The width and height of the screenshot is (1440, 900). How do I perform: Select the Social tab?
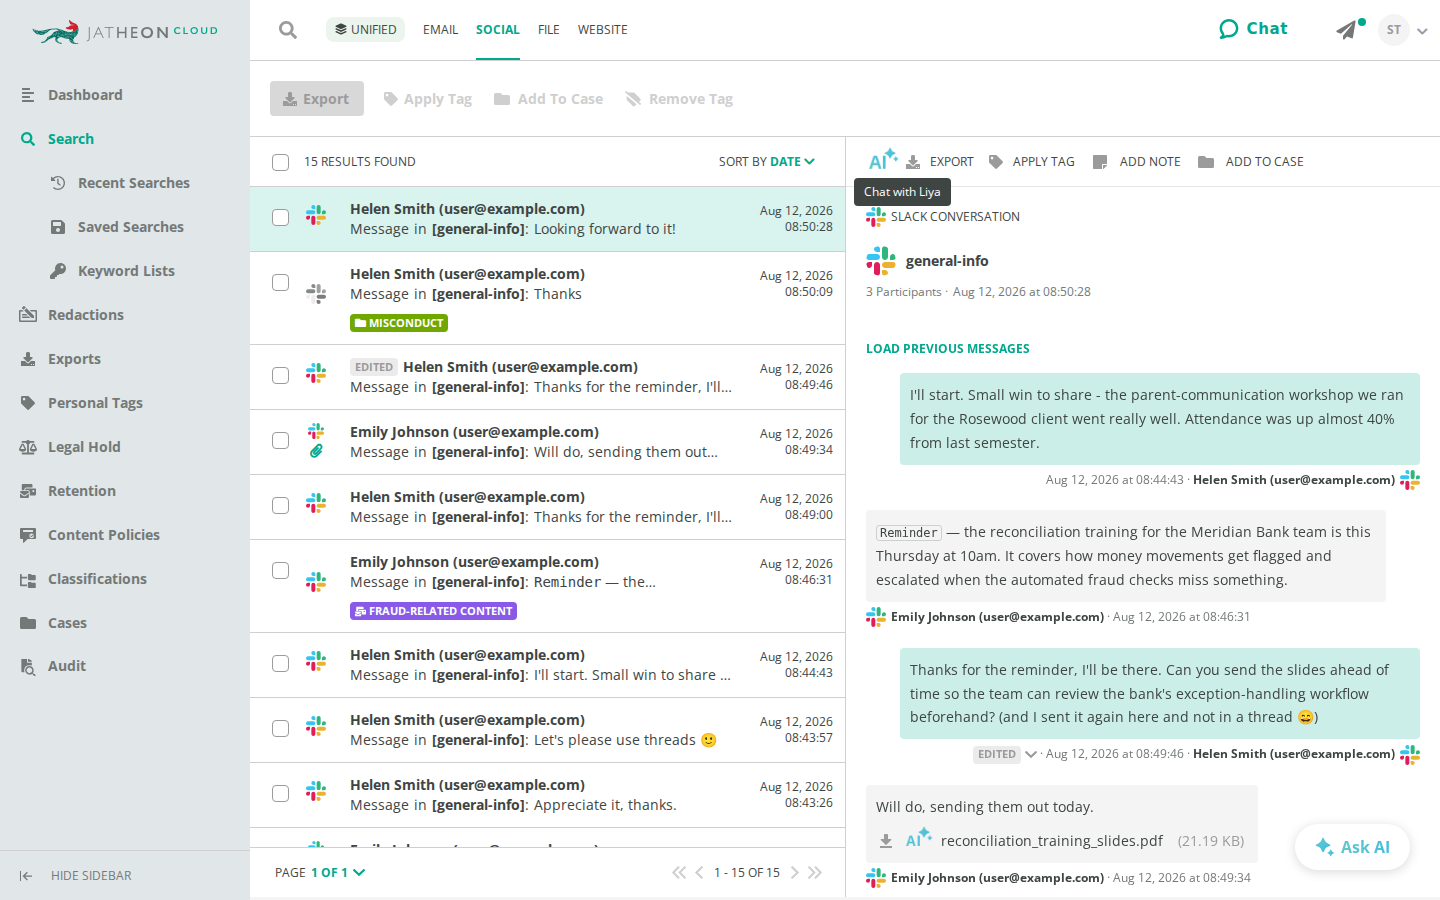pyautogui.click(x=498, y=30)
